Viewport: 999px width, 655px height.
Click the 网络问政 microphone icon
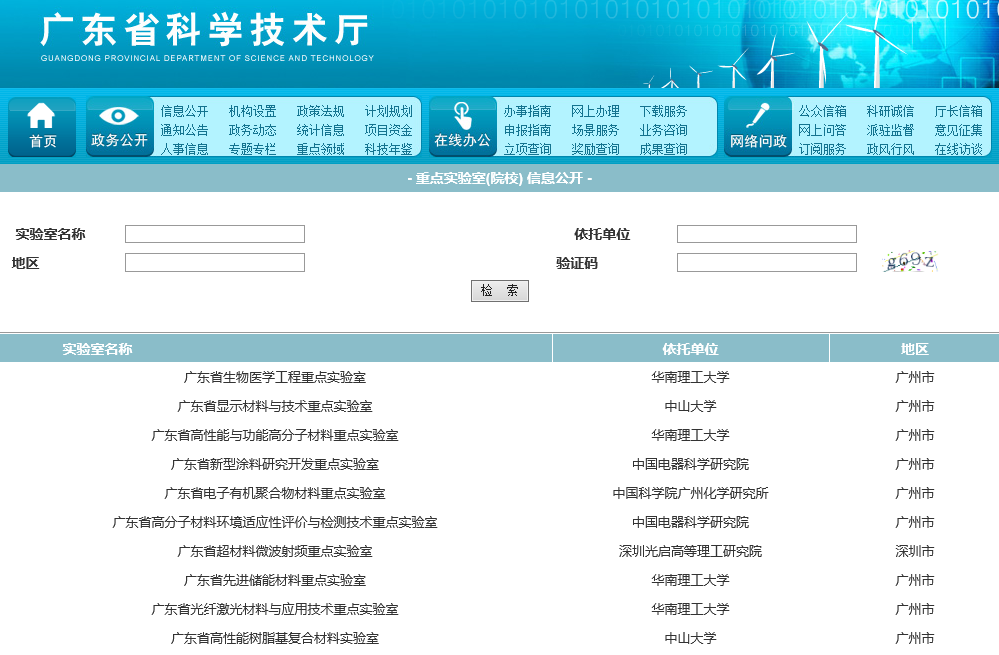[757, 126]
